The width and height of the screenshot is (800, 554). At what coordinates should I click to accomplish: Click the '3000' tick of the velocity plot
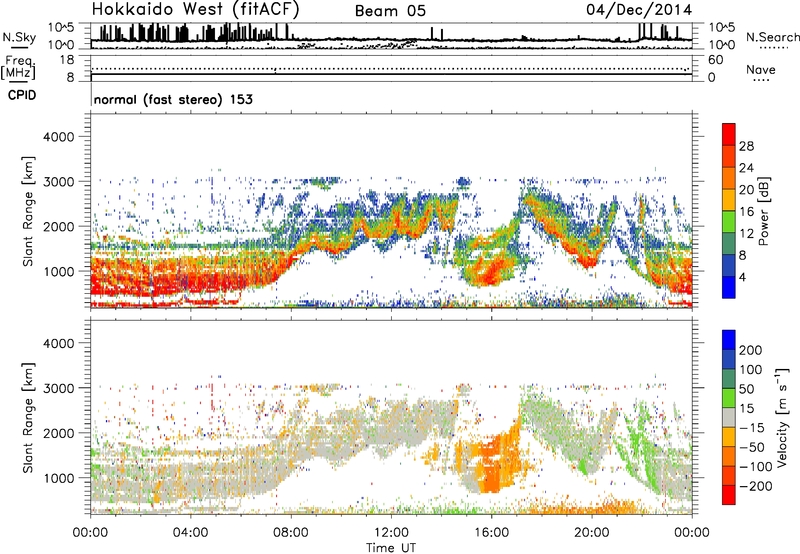point(58,388)
